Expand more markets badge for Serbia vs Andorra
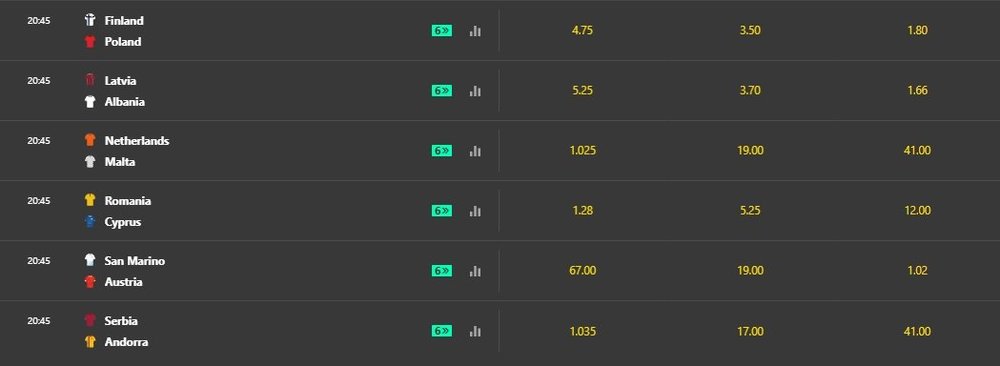The image size is (1000, 366). tap(442, 331)
